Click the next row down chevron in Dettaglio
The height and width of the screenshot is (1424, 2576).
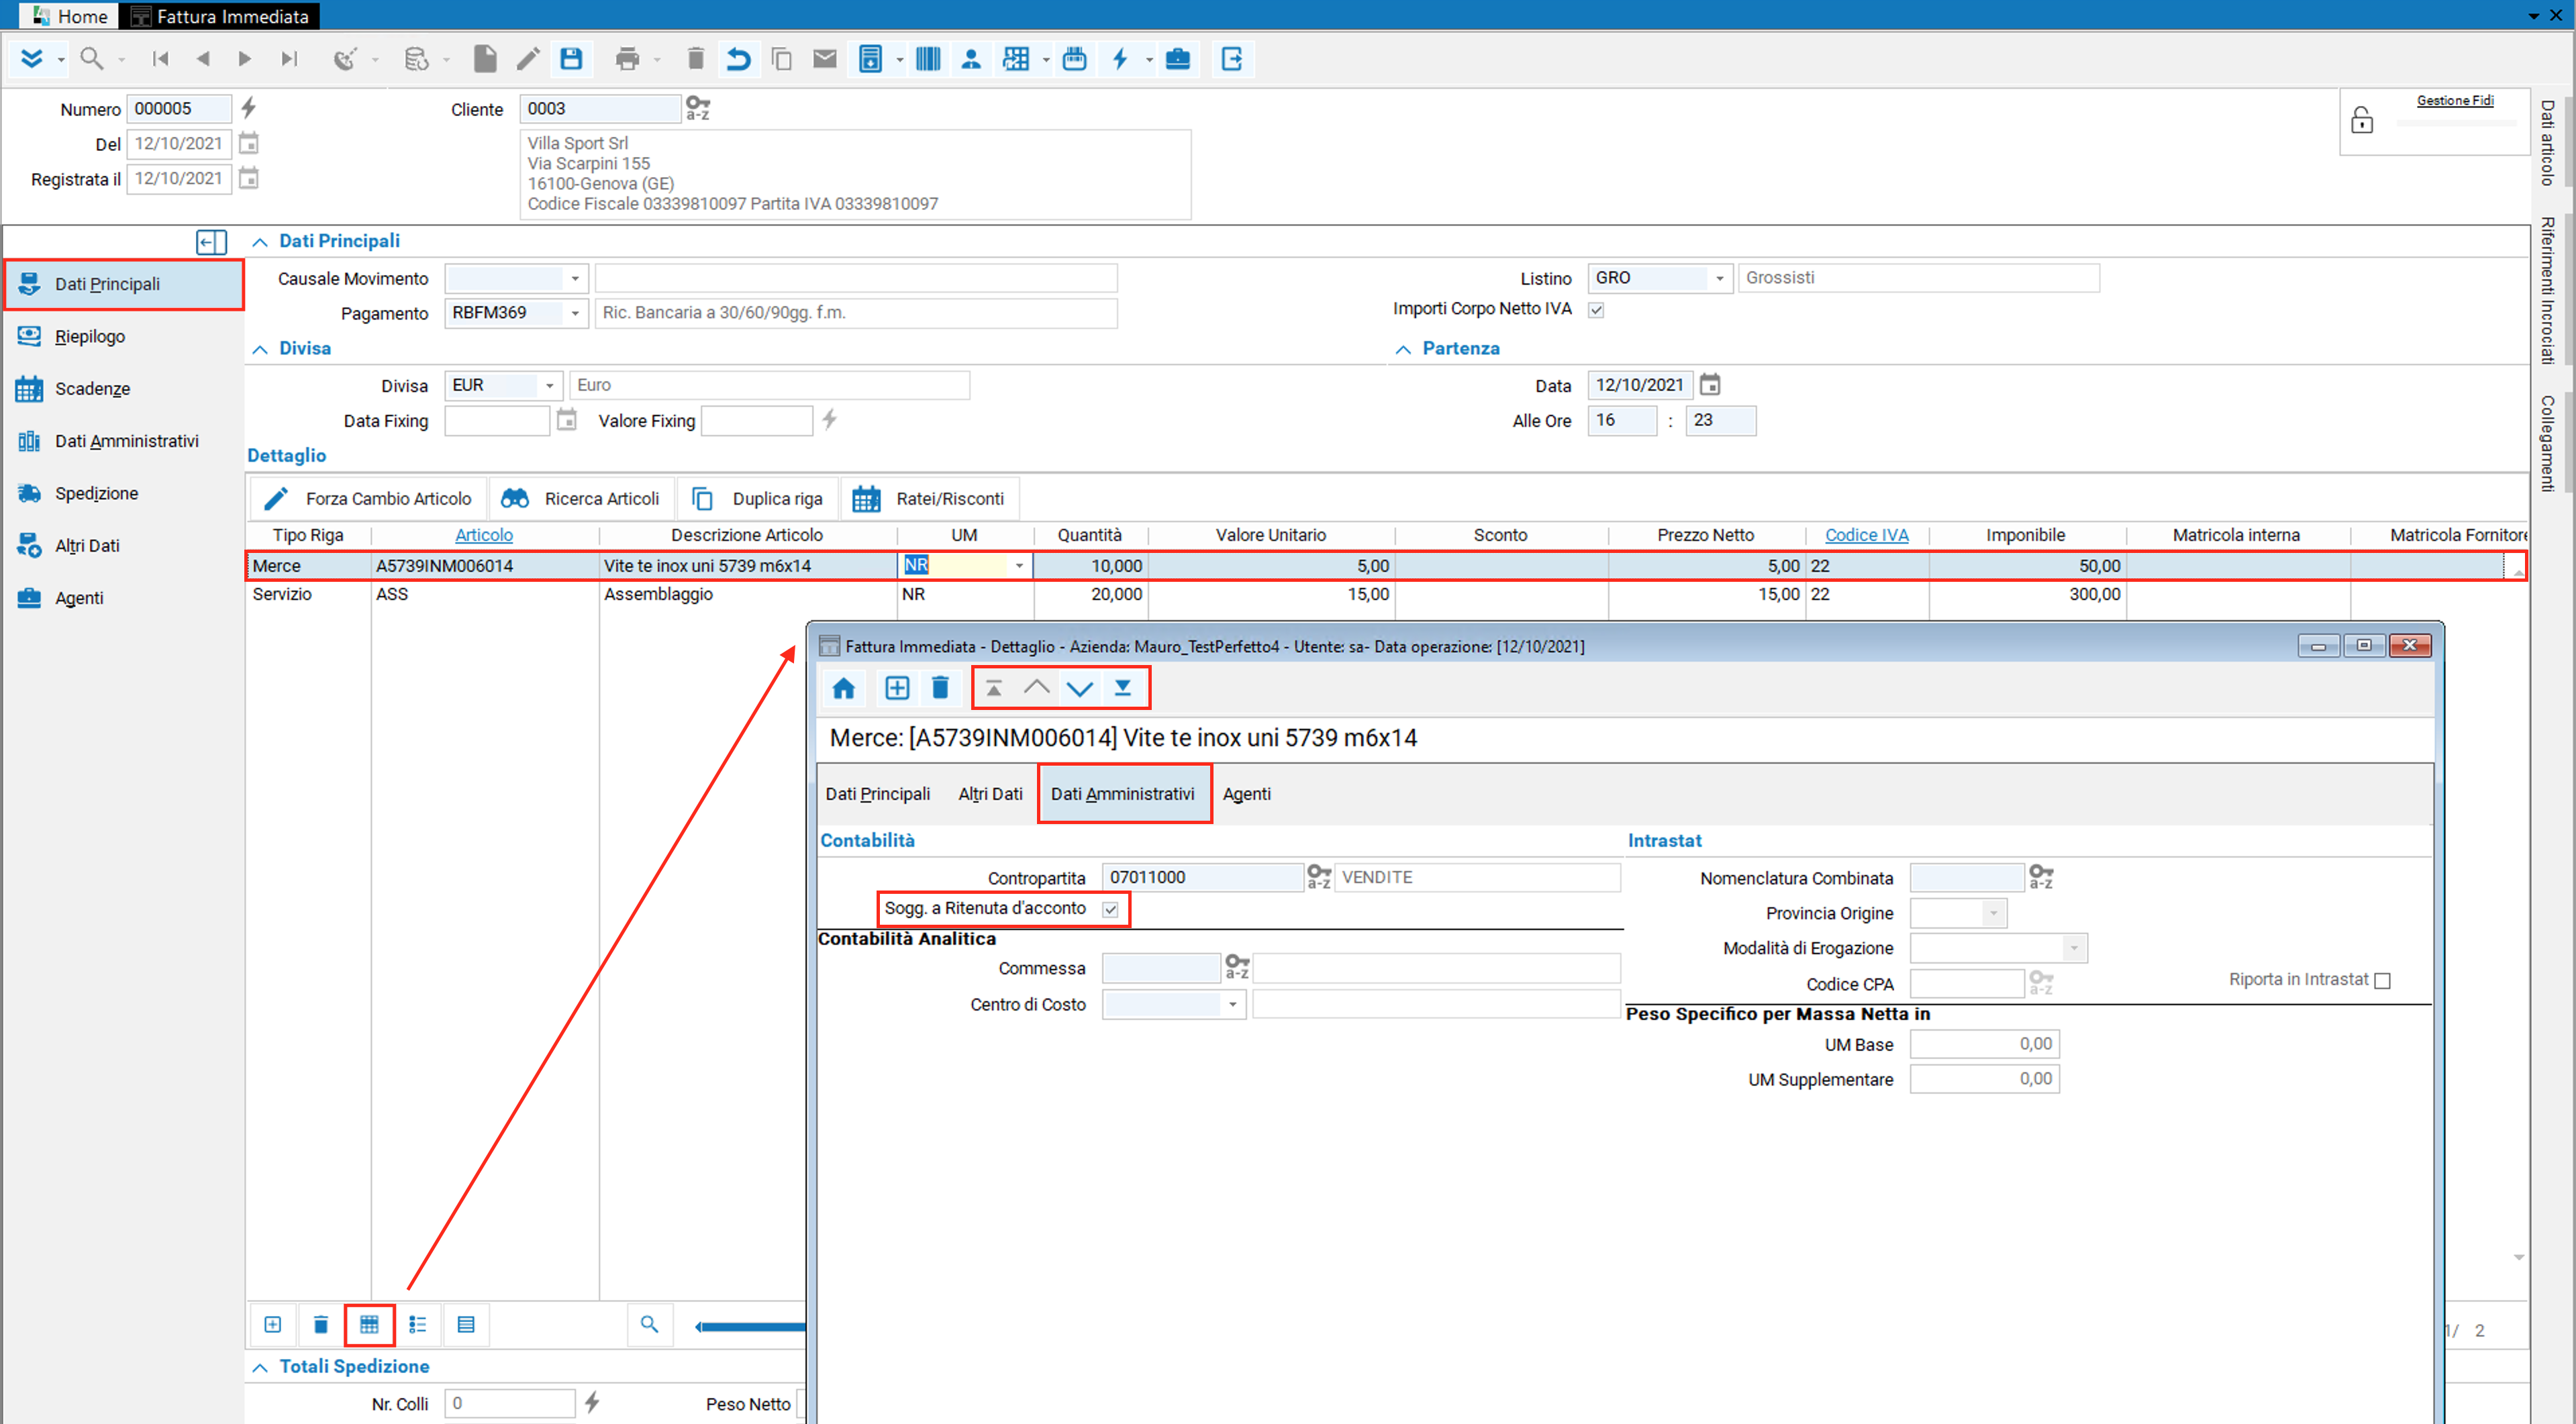pyautogui.click(x=1080, y=688)
